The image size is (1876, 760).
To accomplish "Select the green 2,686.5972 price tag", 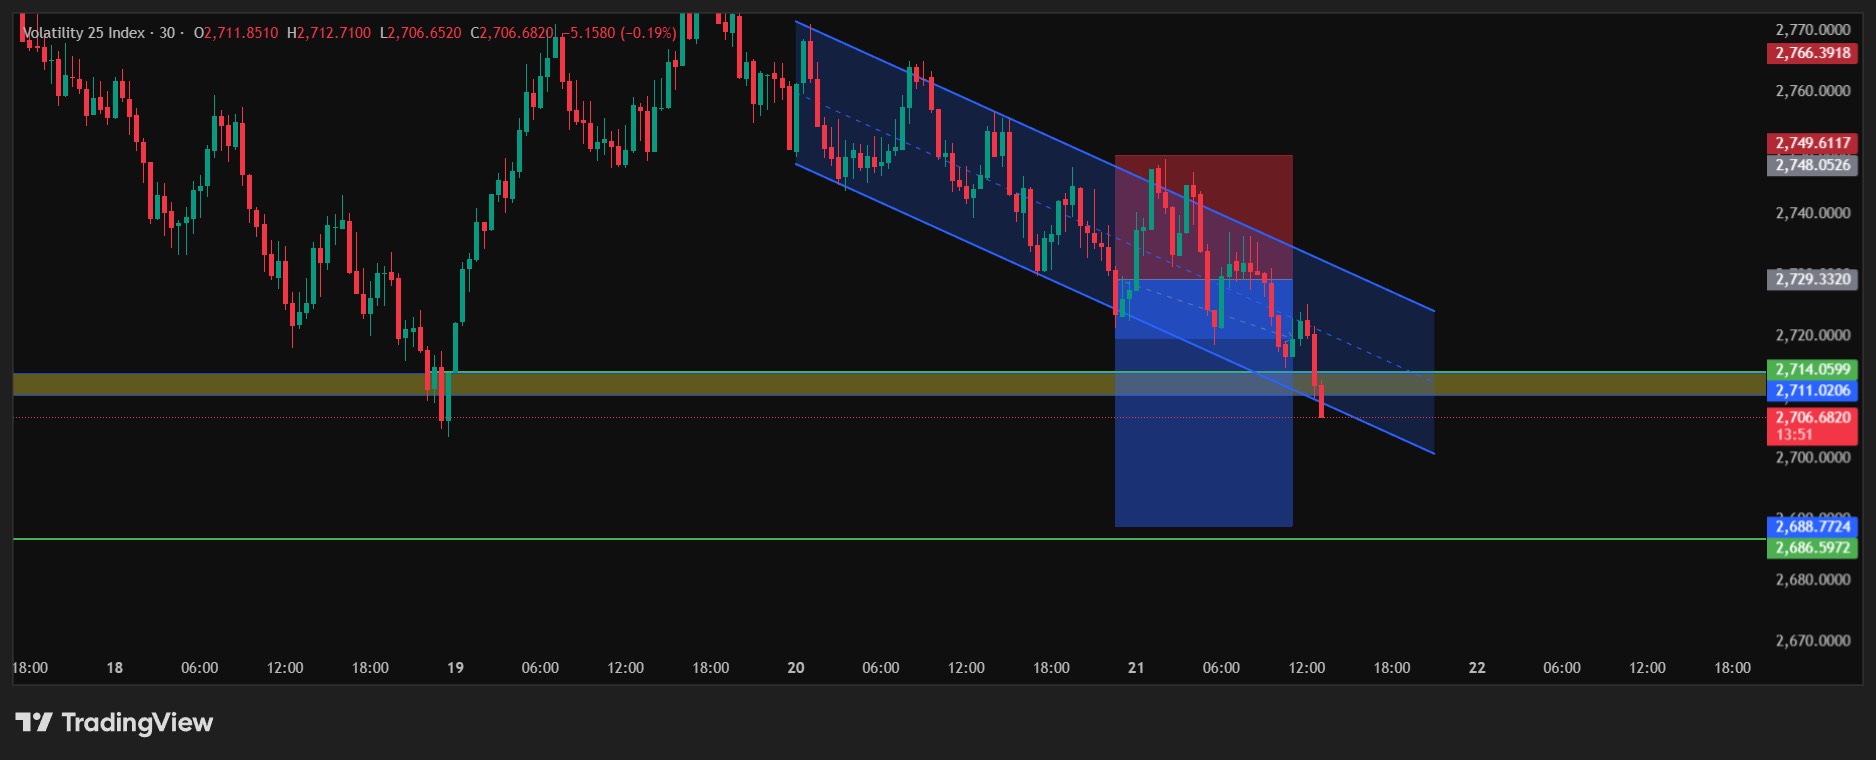I will click(1812, 548).
